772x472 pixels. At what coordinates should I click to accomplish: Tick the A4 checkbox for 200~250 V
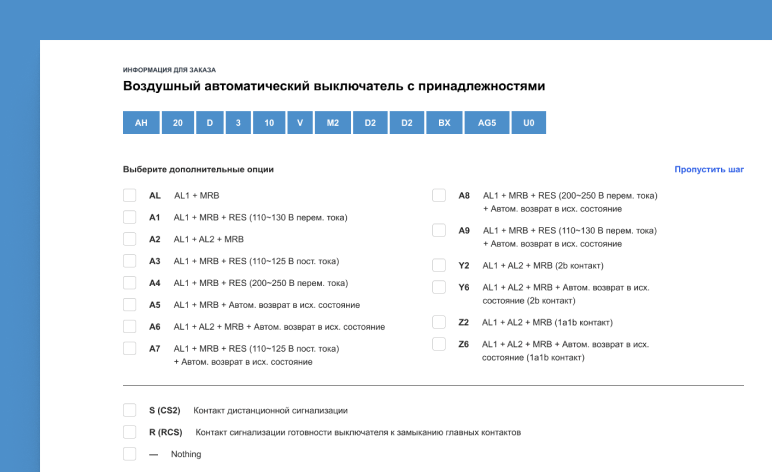pyautogui.click(x=129, y=283)
